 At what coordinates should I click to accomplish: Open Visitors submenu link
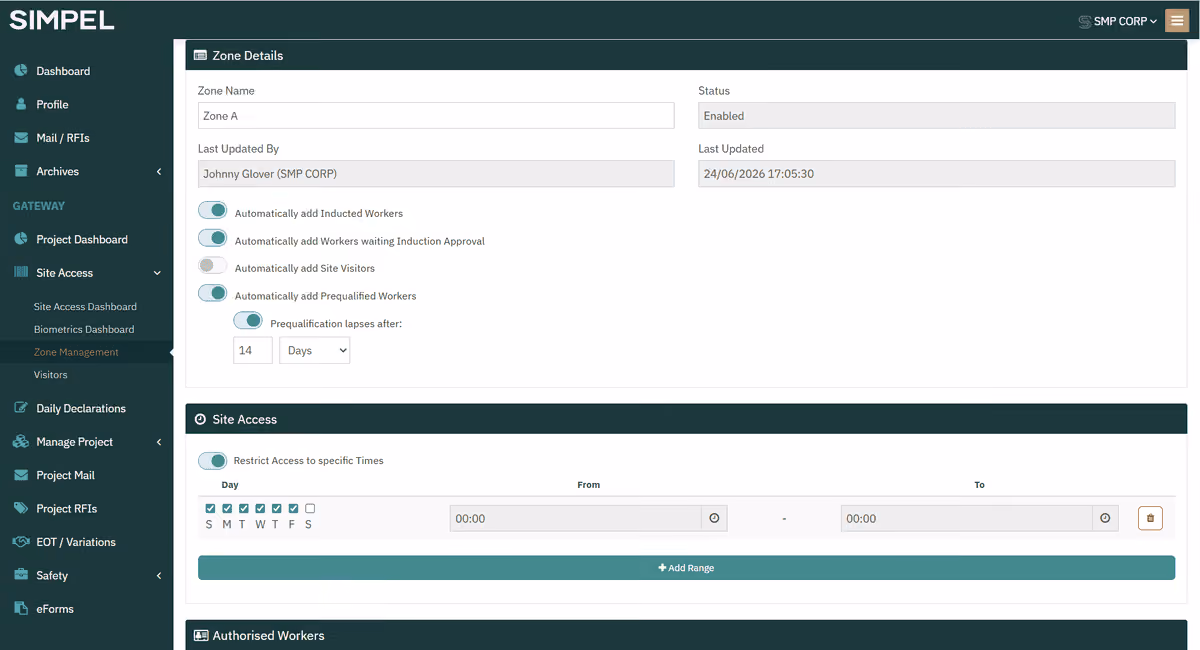pos(51,375)
